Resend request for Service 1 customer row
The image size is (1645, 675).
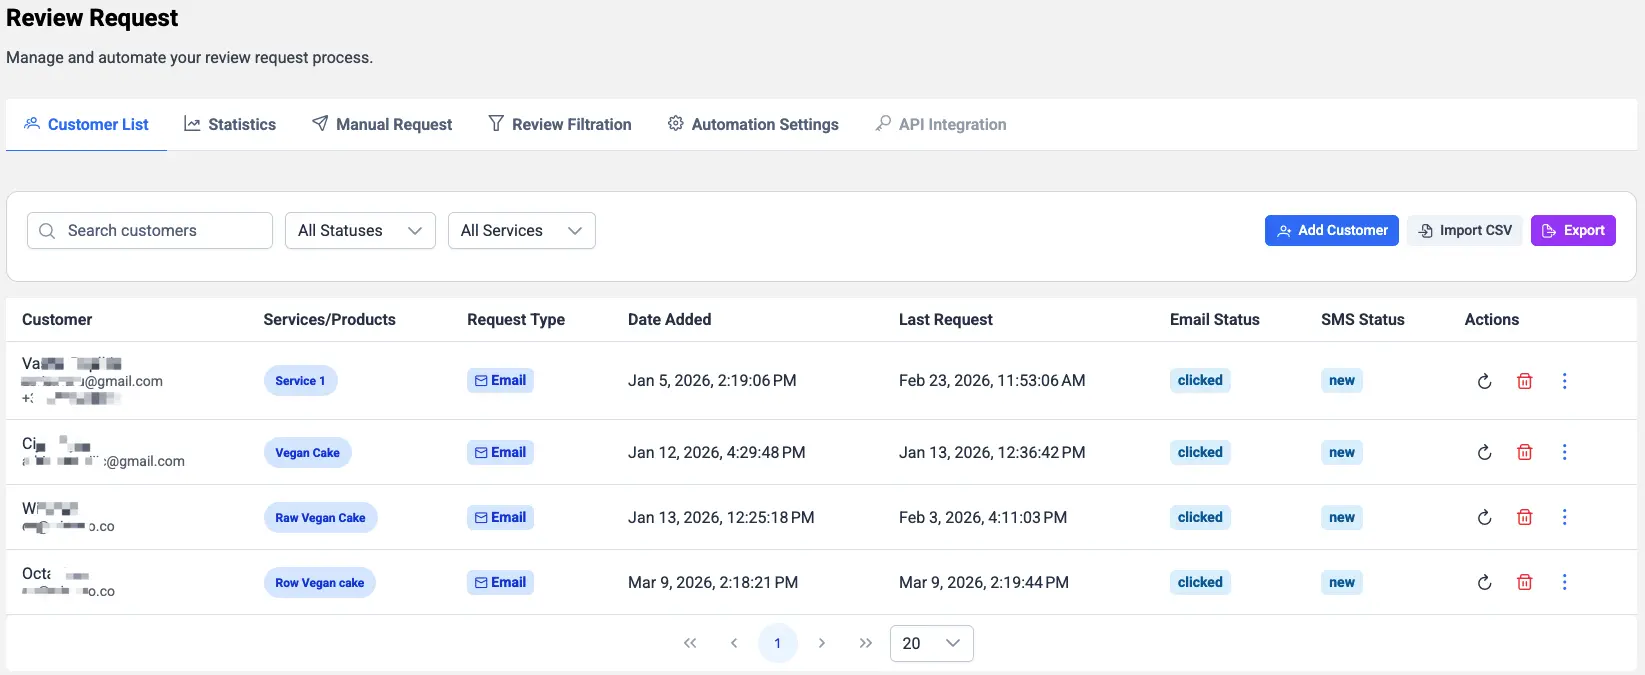[1485, 381]
